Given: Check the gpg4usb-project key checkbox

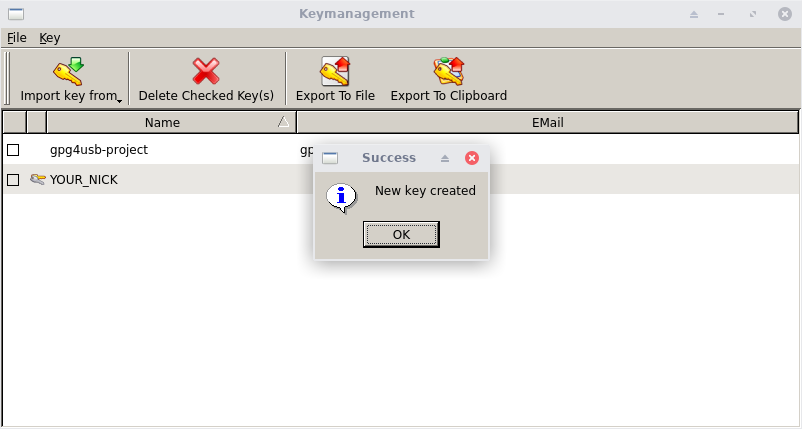Looking at the screenshot, I should coord(13,150).
